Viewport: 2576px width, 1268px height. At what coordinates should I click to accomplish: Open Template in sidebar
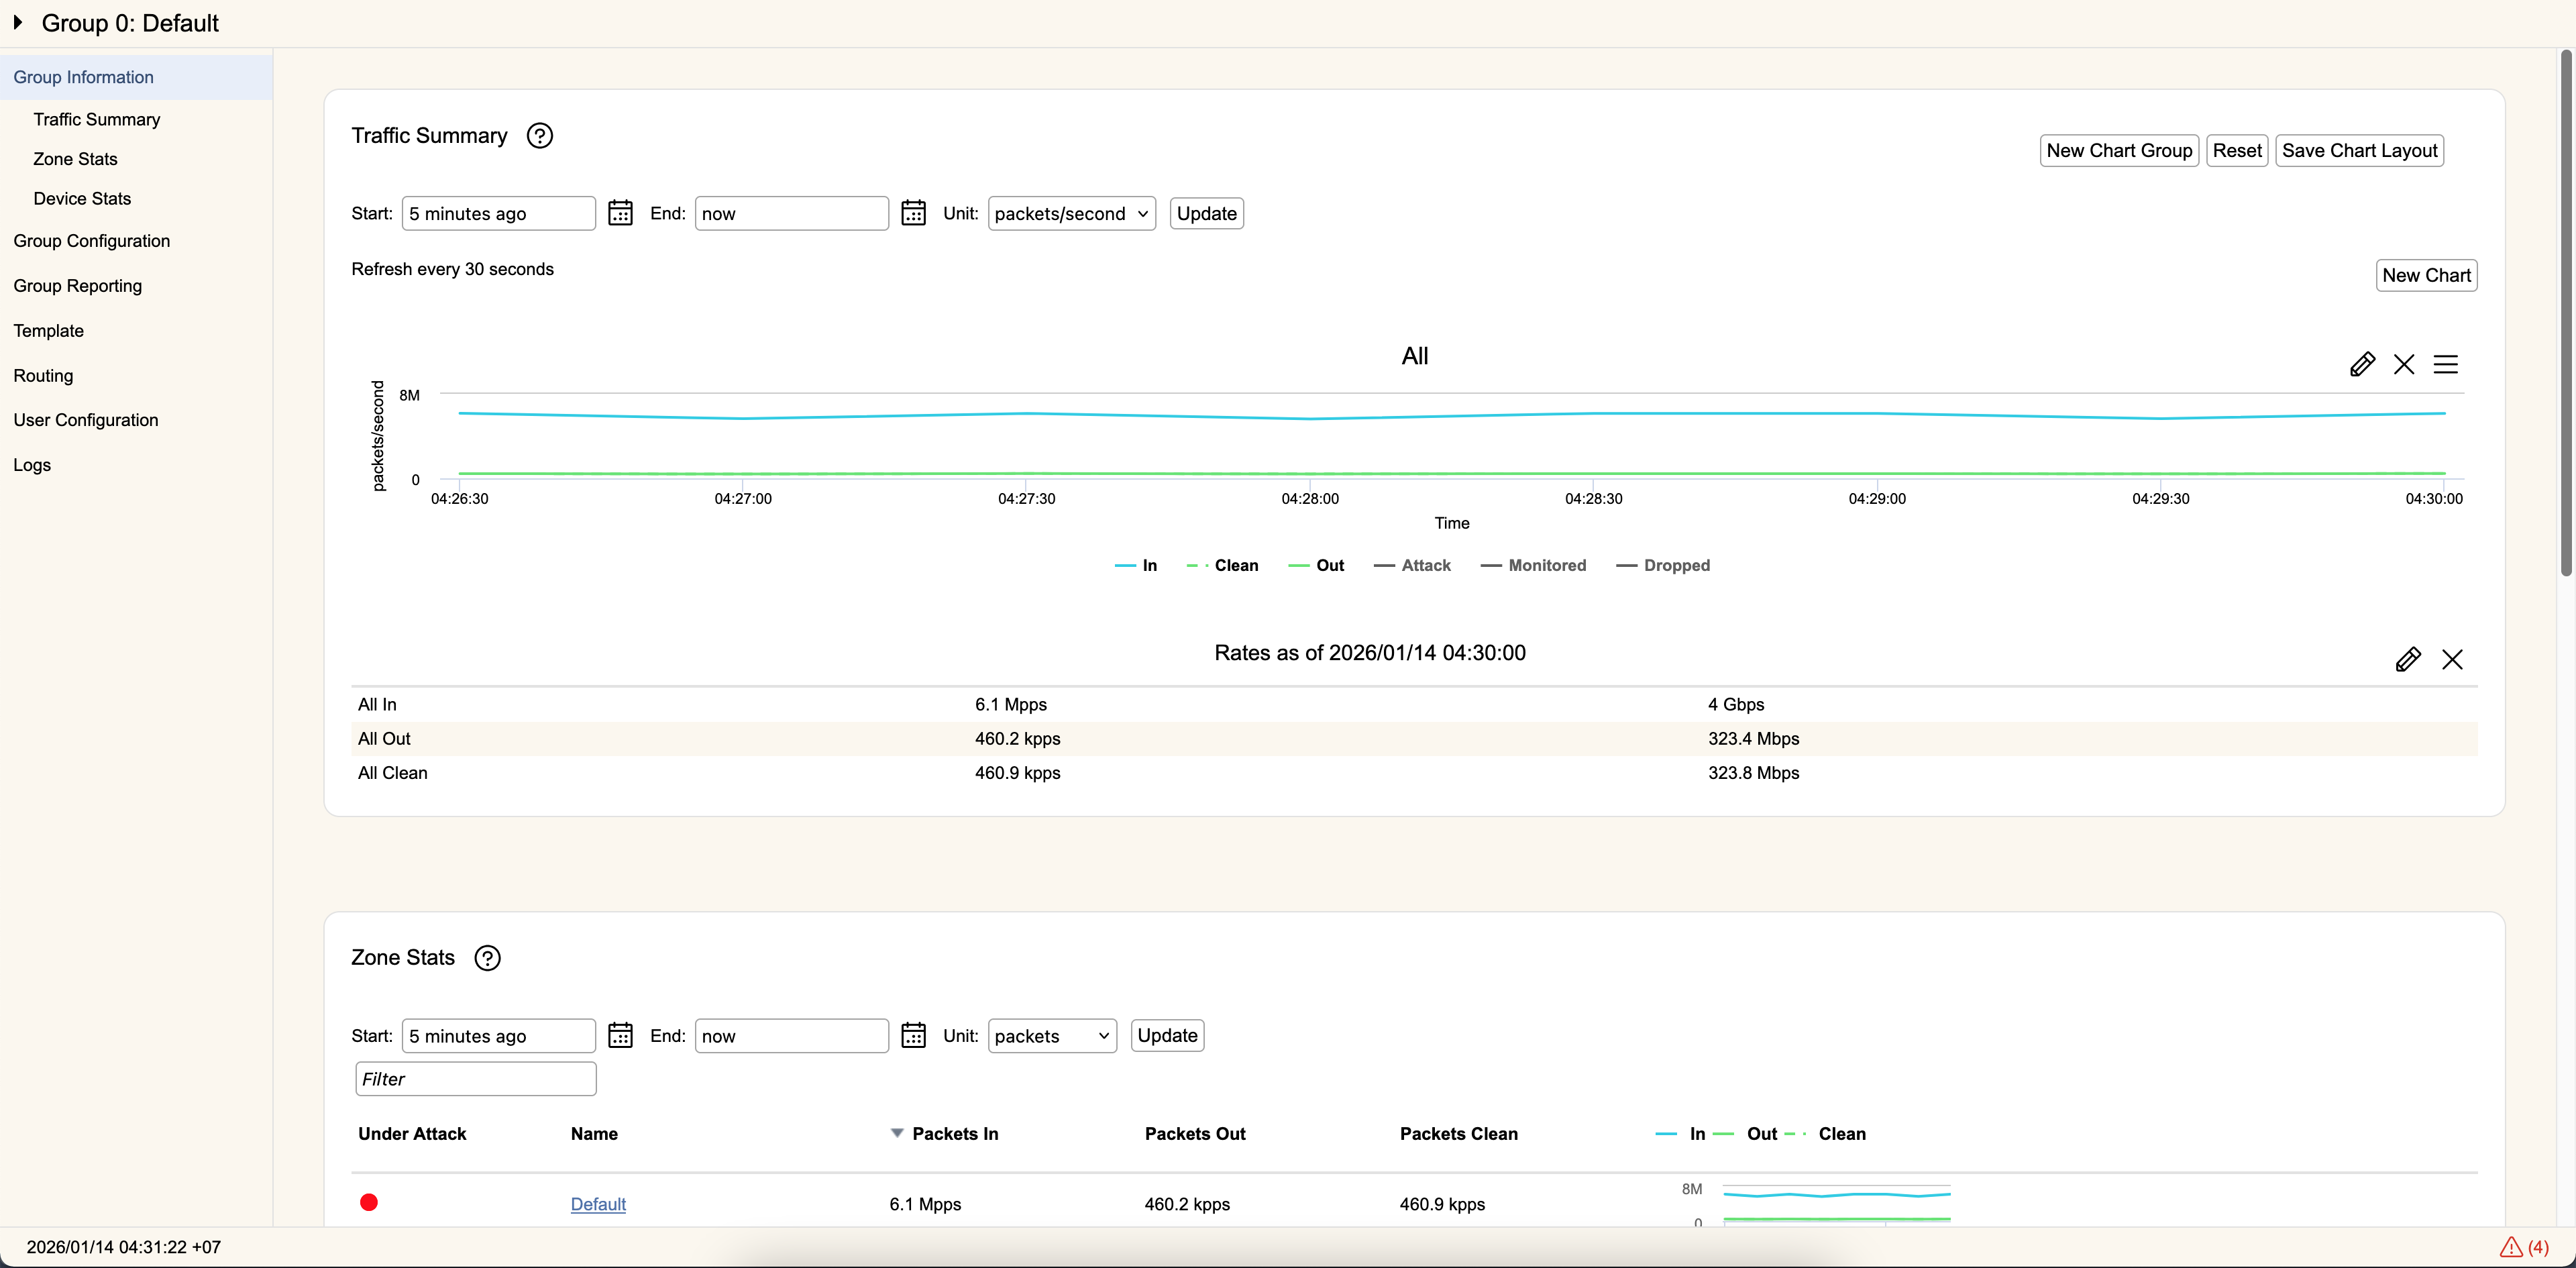(x=48, y=331)
